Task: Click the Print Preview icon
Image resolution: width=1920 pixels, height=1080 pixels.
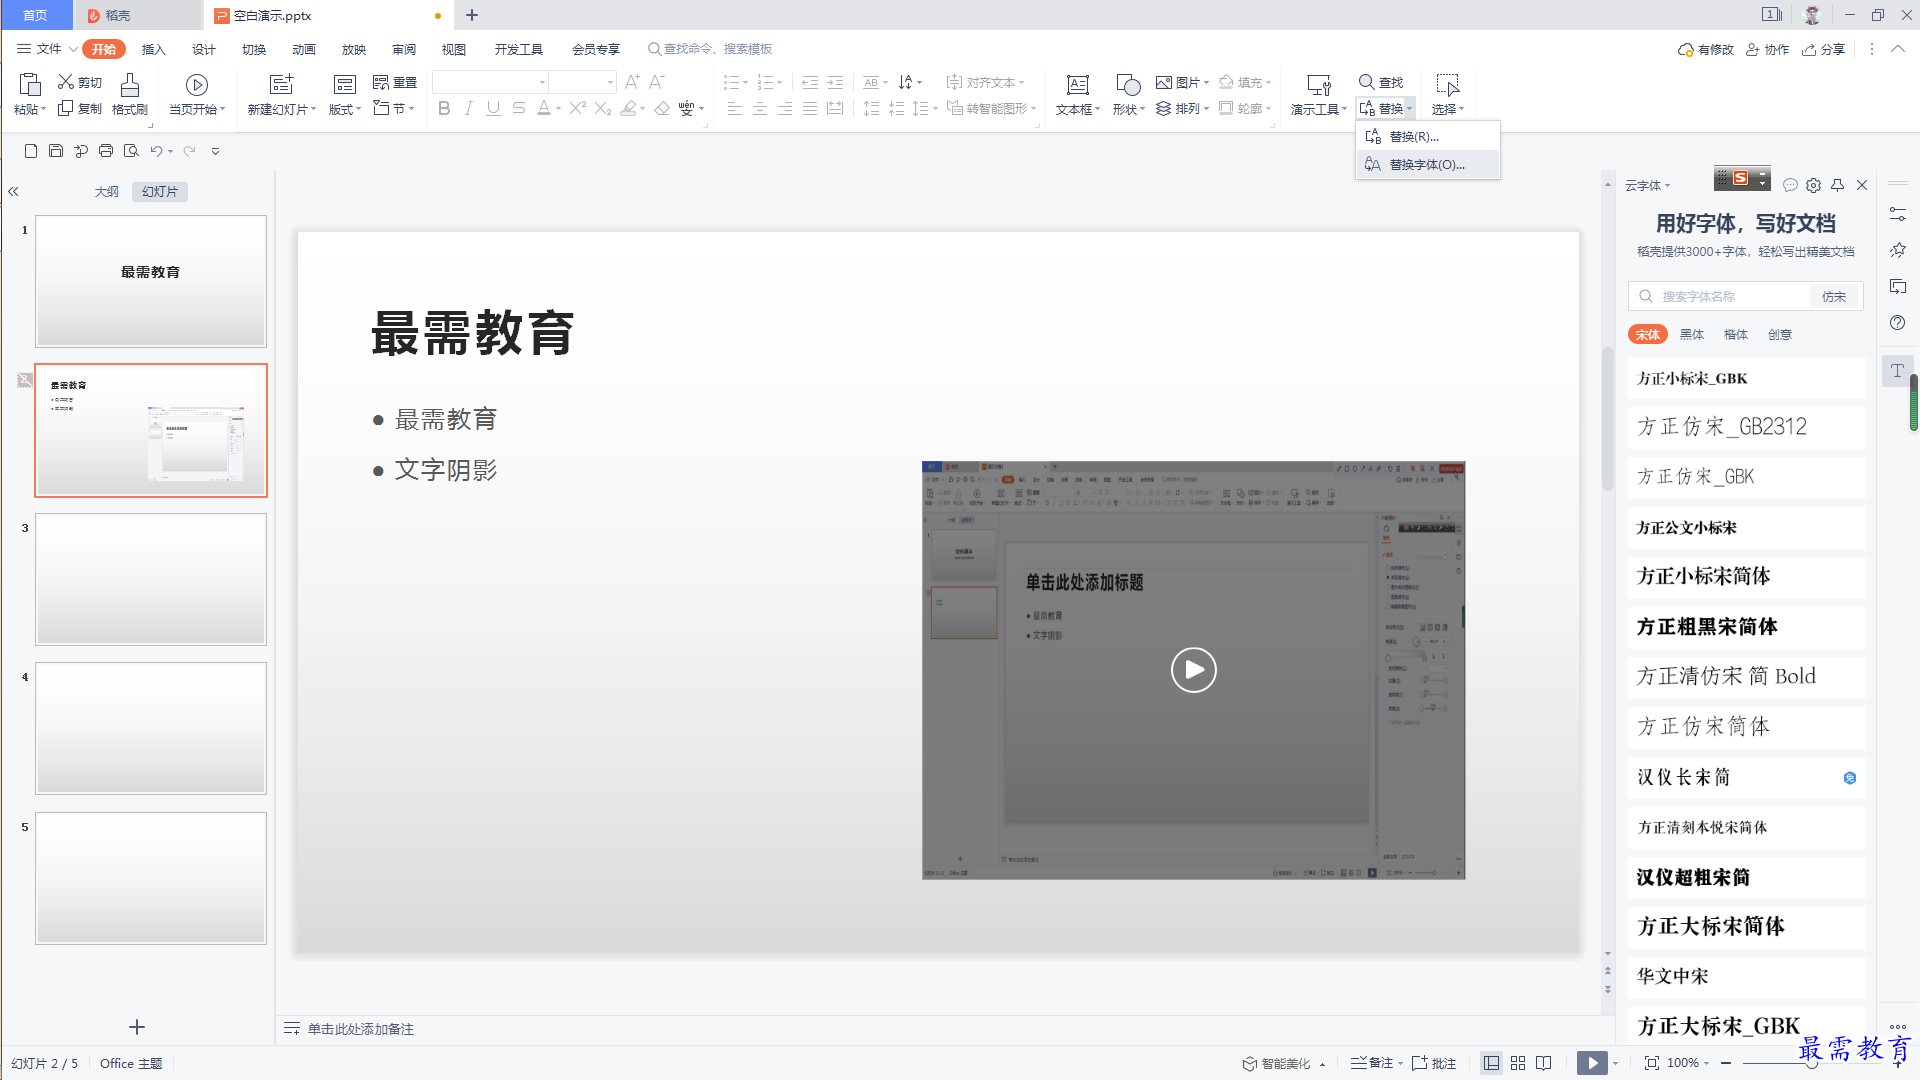Action: point(131,151)
